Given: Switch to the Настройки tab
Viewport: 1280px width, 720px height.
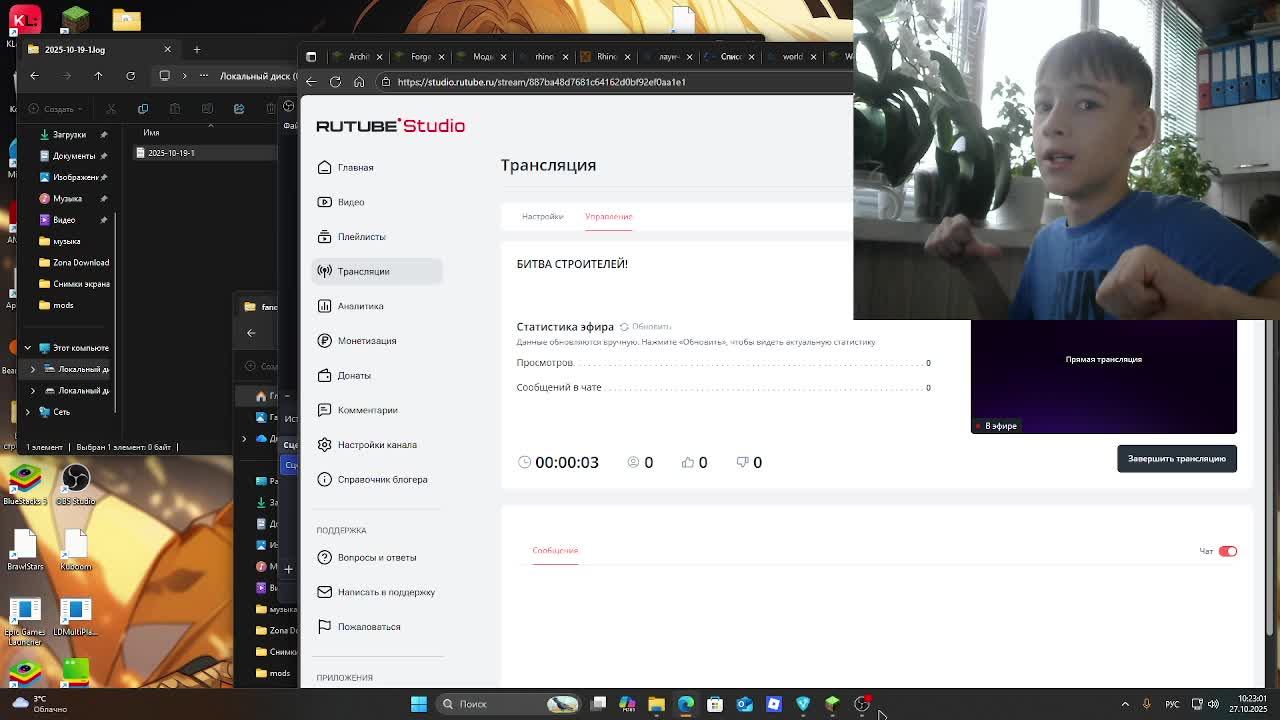Looking at the screenshot, I should click(542, 216).
